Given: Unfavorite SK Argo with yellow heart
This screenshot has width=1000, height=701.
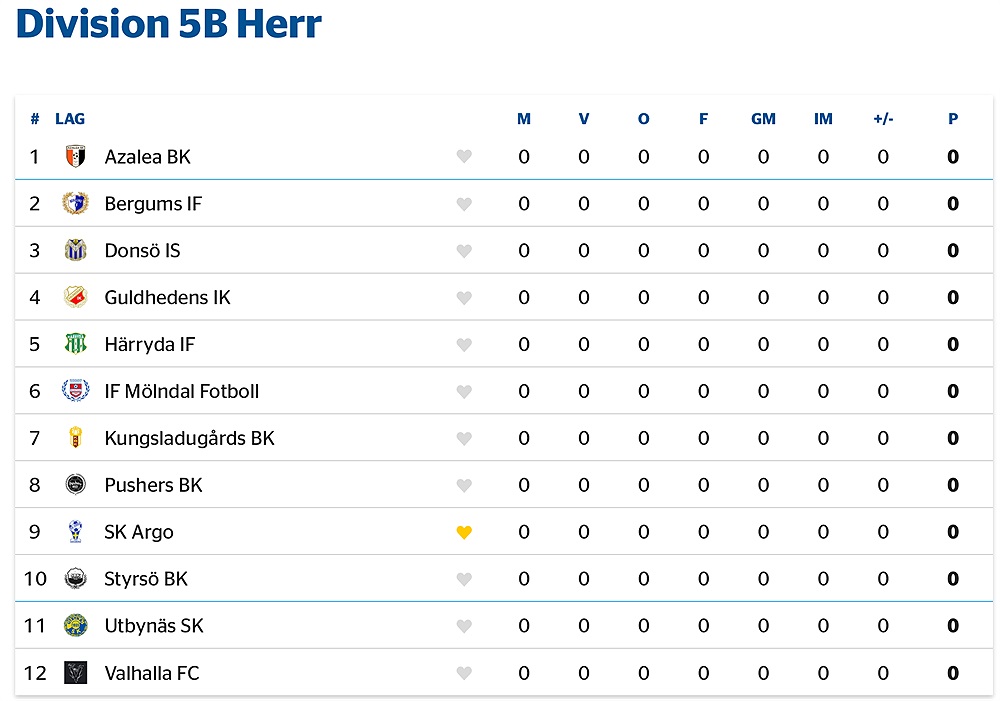Looking at the screenshot, I should click(x=464, y=532).
